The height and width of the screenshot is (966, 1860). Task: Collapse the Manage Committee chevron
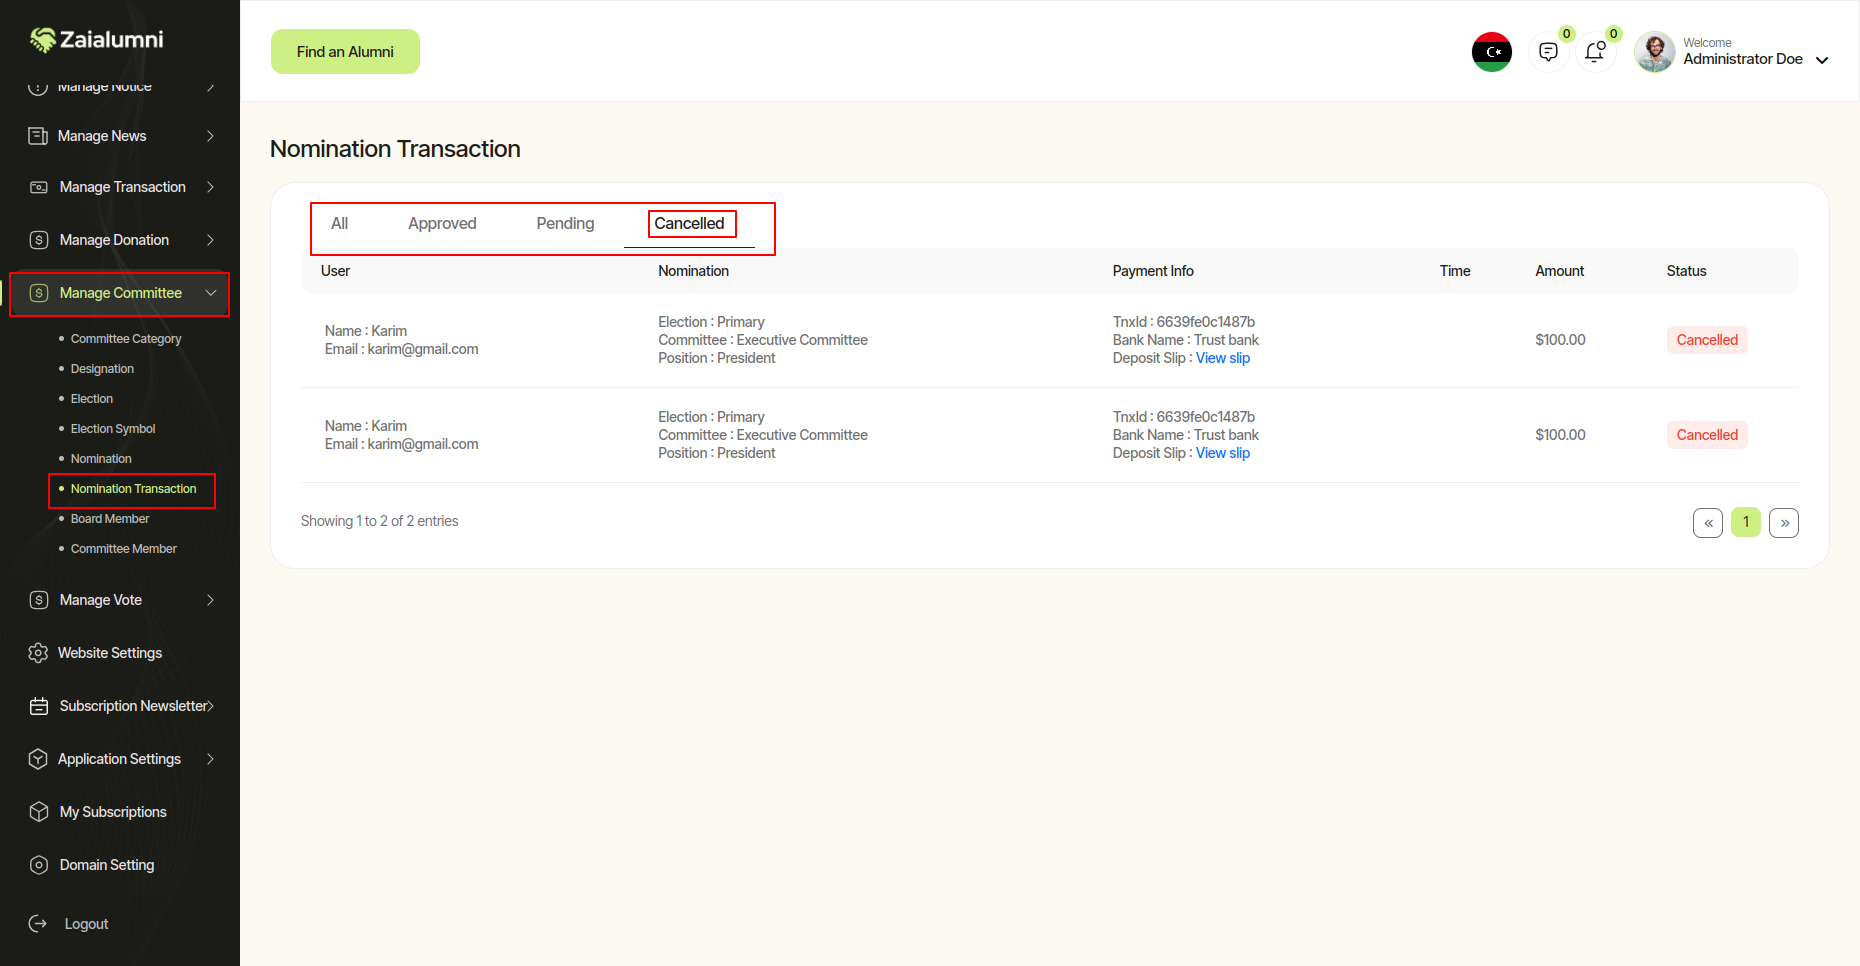(x=211, y=293)
